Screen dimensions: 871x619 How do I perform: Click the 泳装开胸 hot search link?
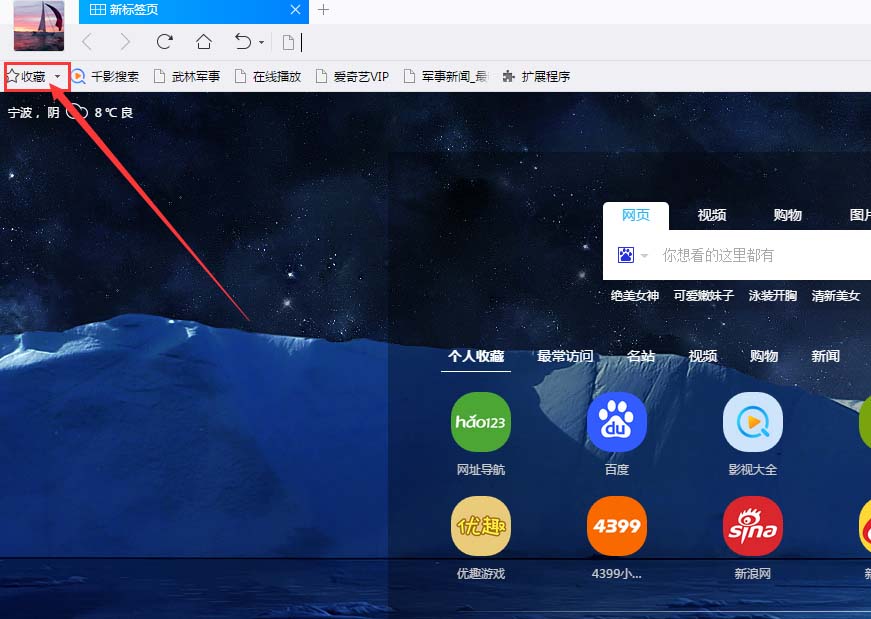click(x=773, y=296)
